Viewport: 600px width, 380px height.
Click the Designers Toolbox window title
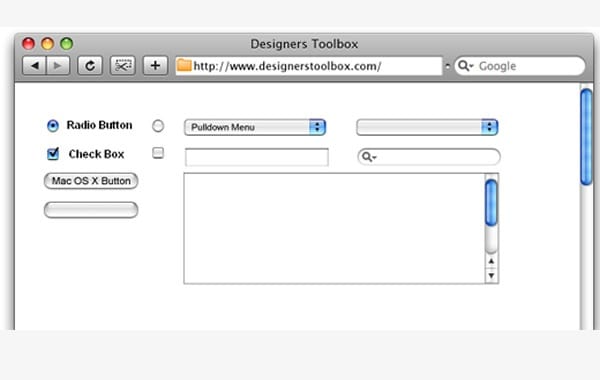pos(304,44)
